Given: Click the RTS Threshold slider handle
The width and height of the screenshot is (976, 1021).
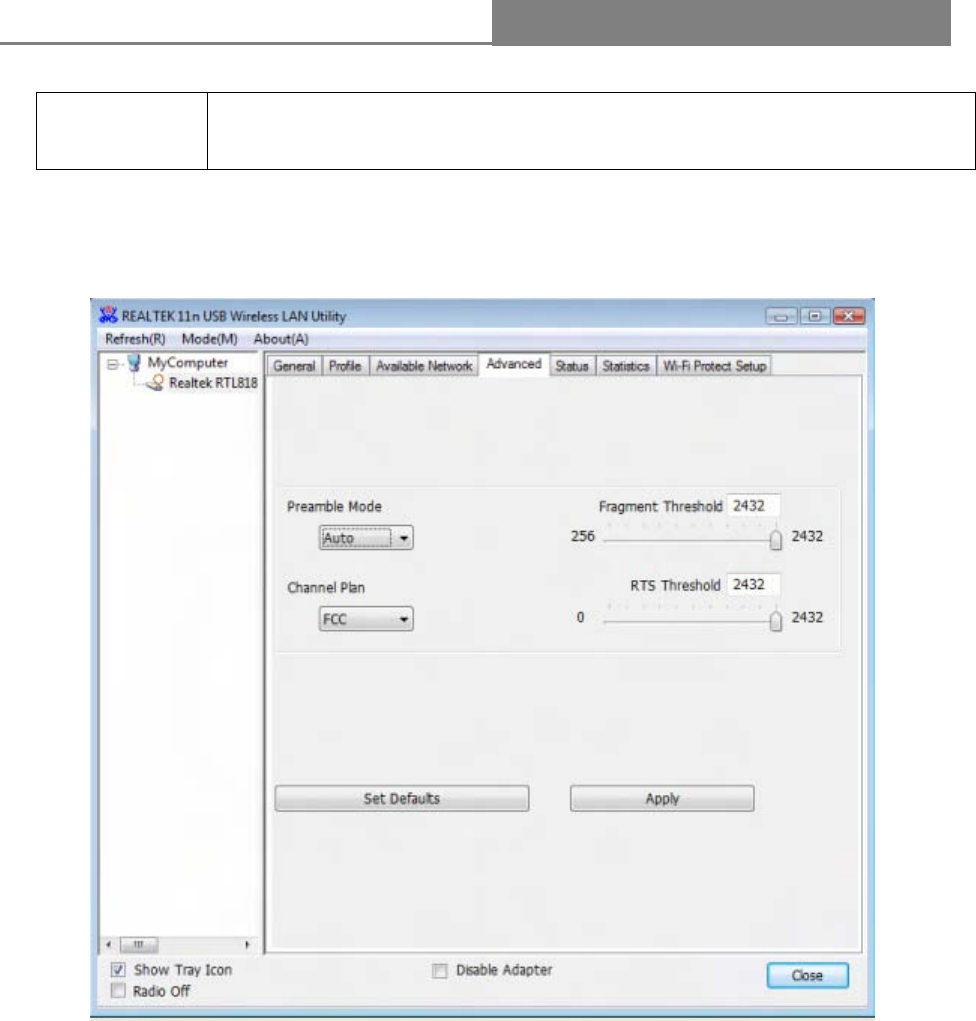Looking at the screenshot, I should (775, 621).
